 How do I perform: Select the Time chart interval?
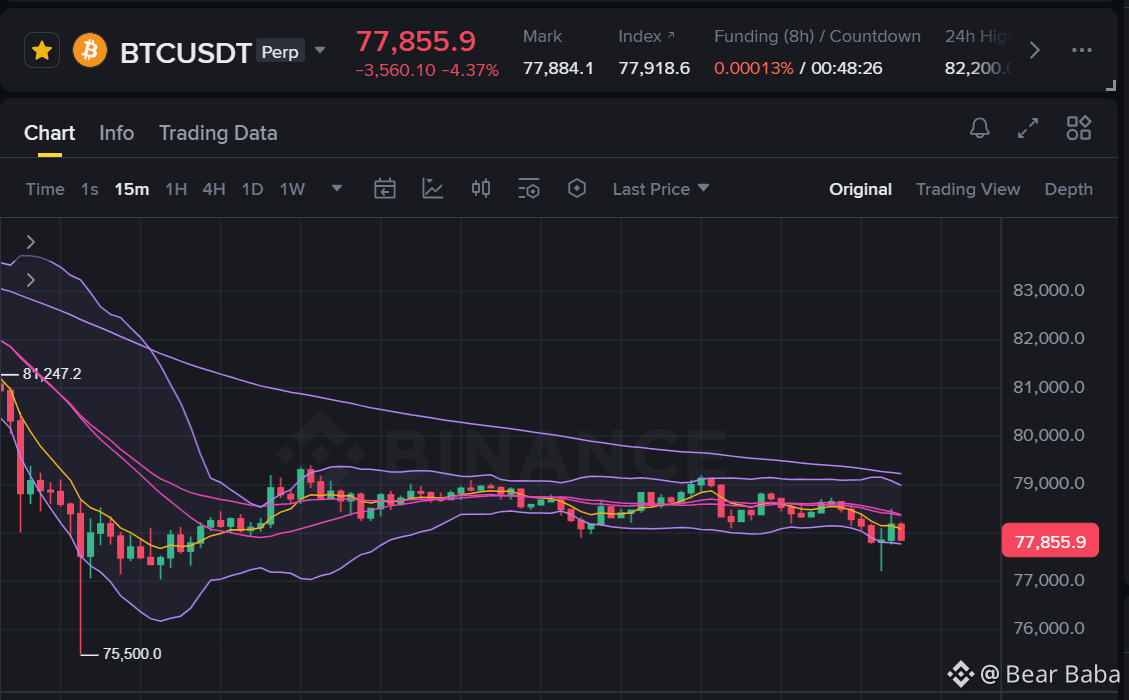(45, 189)
